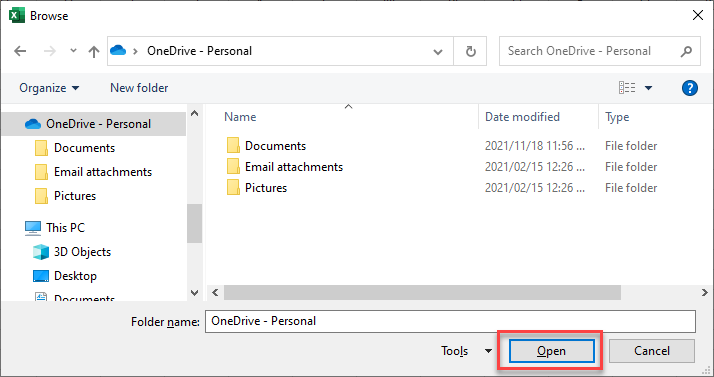Click the file list horizontal scrollbar thumb
This screenshot has width=714, height=377.
(x=422, y=292)
